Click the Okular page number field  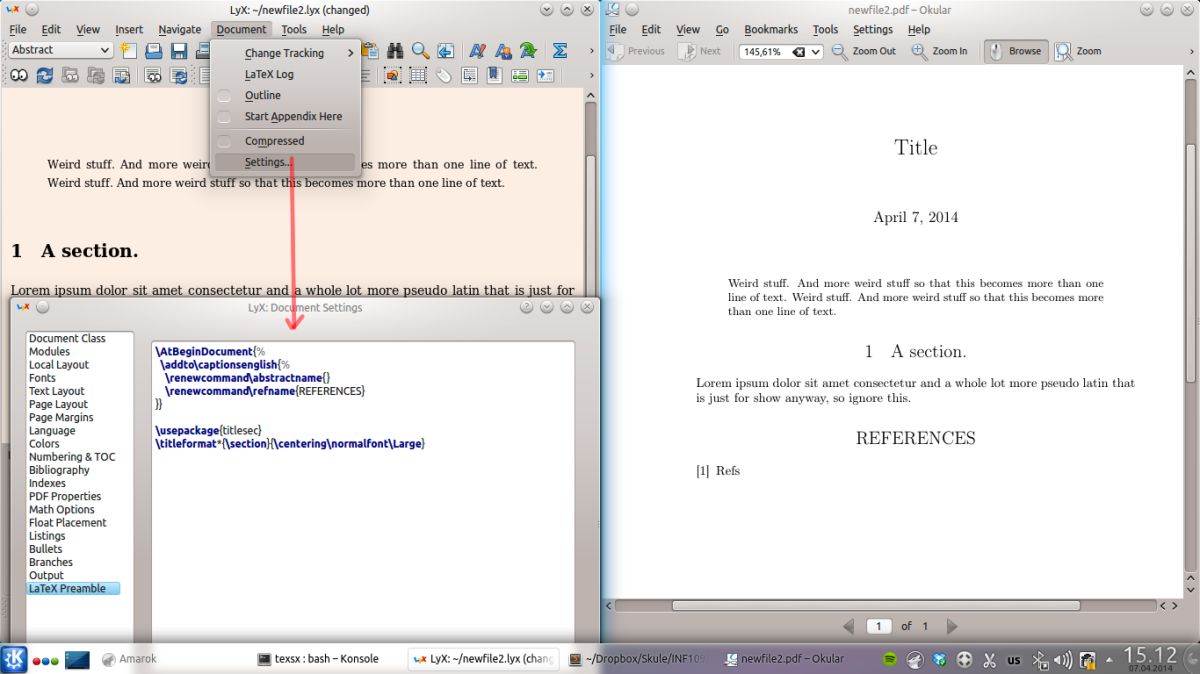point(878,626)
